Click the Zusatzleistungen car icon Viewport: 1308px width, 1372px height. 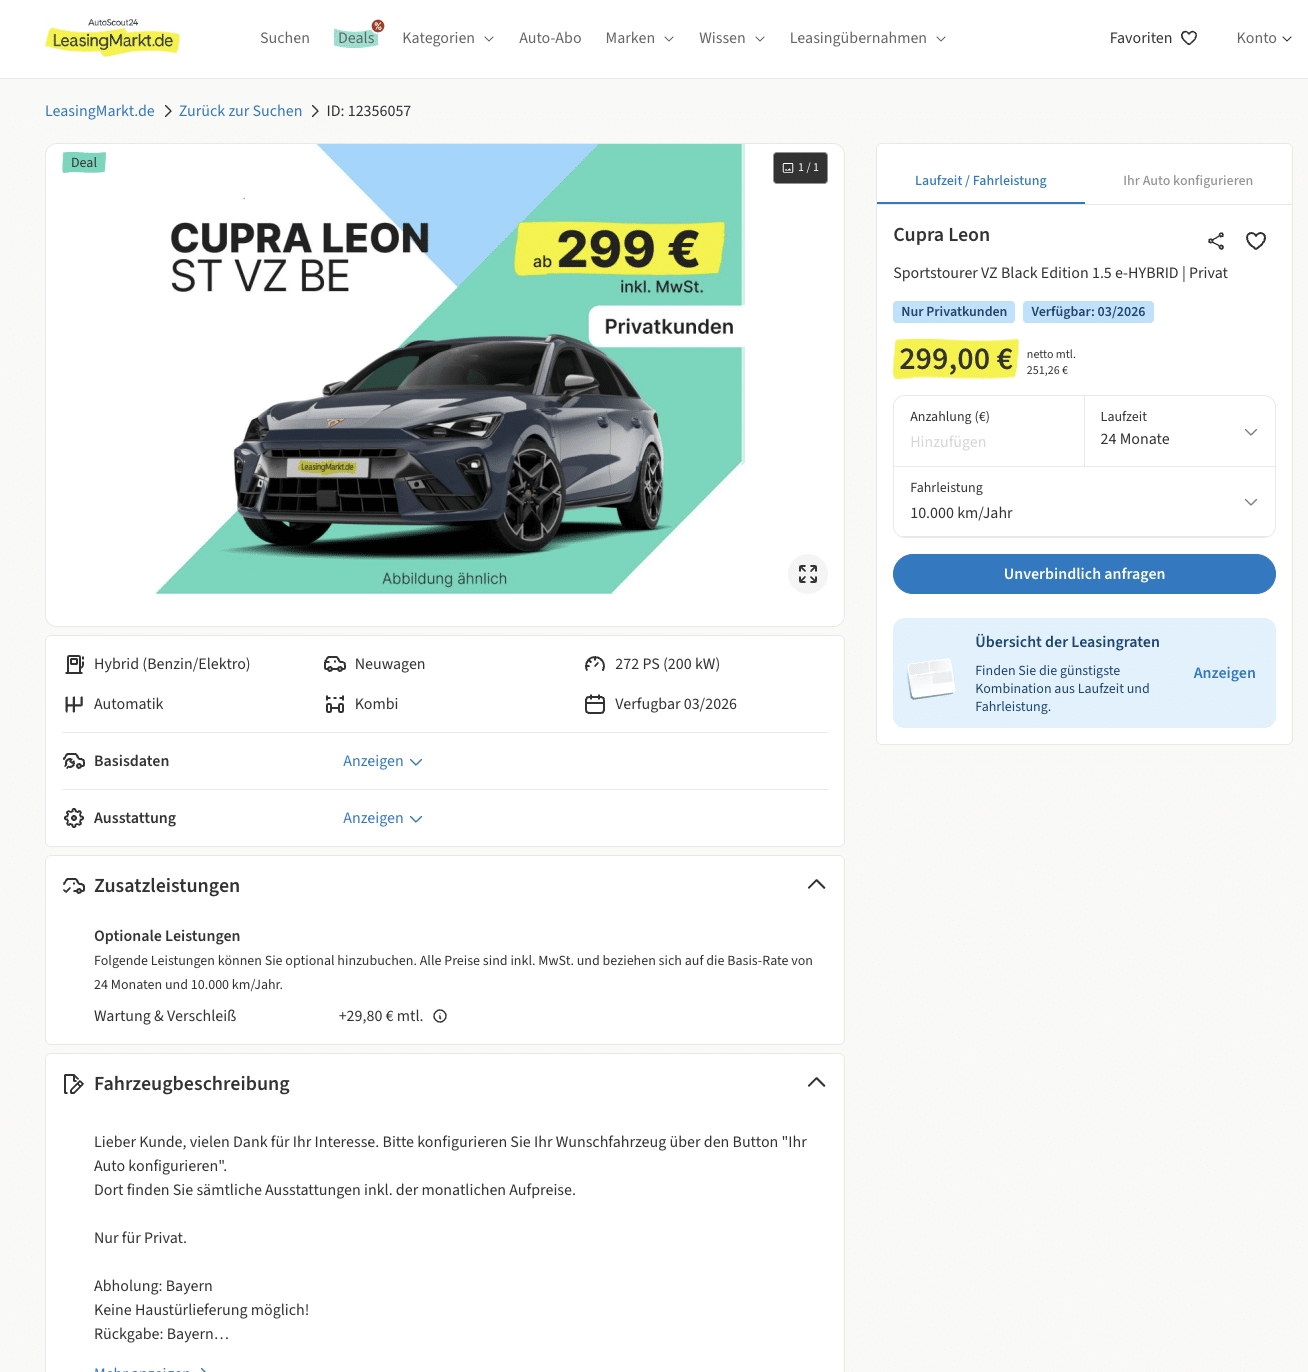(x=74, y=886)
